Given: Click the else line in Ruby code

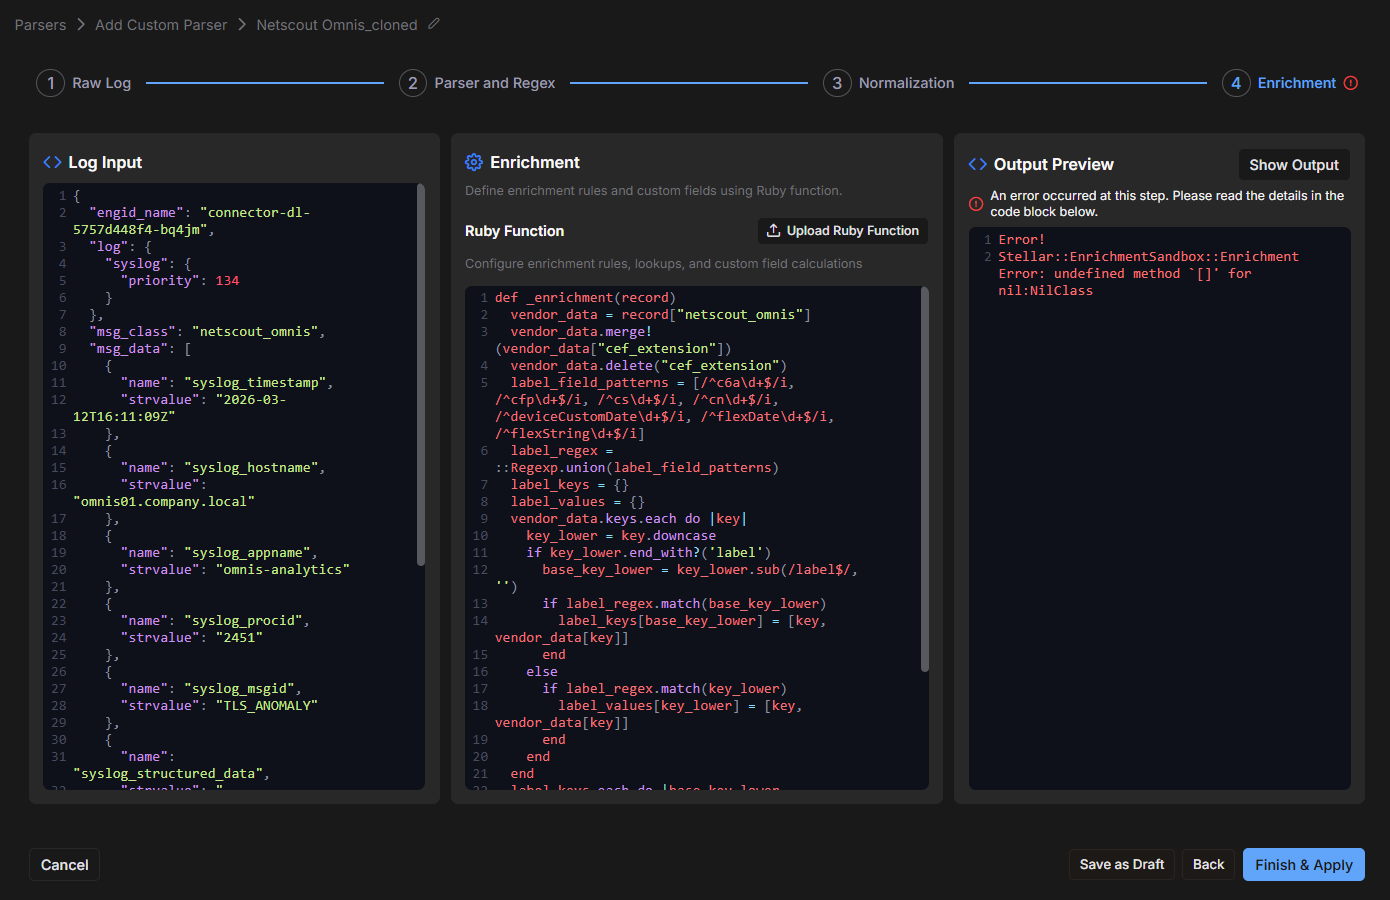Looking at the screenshot, I should click(542, 671).
